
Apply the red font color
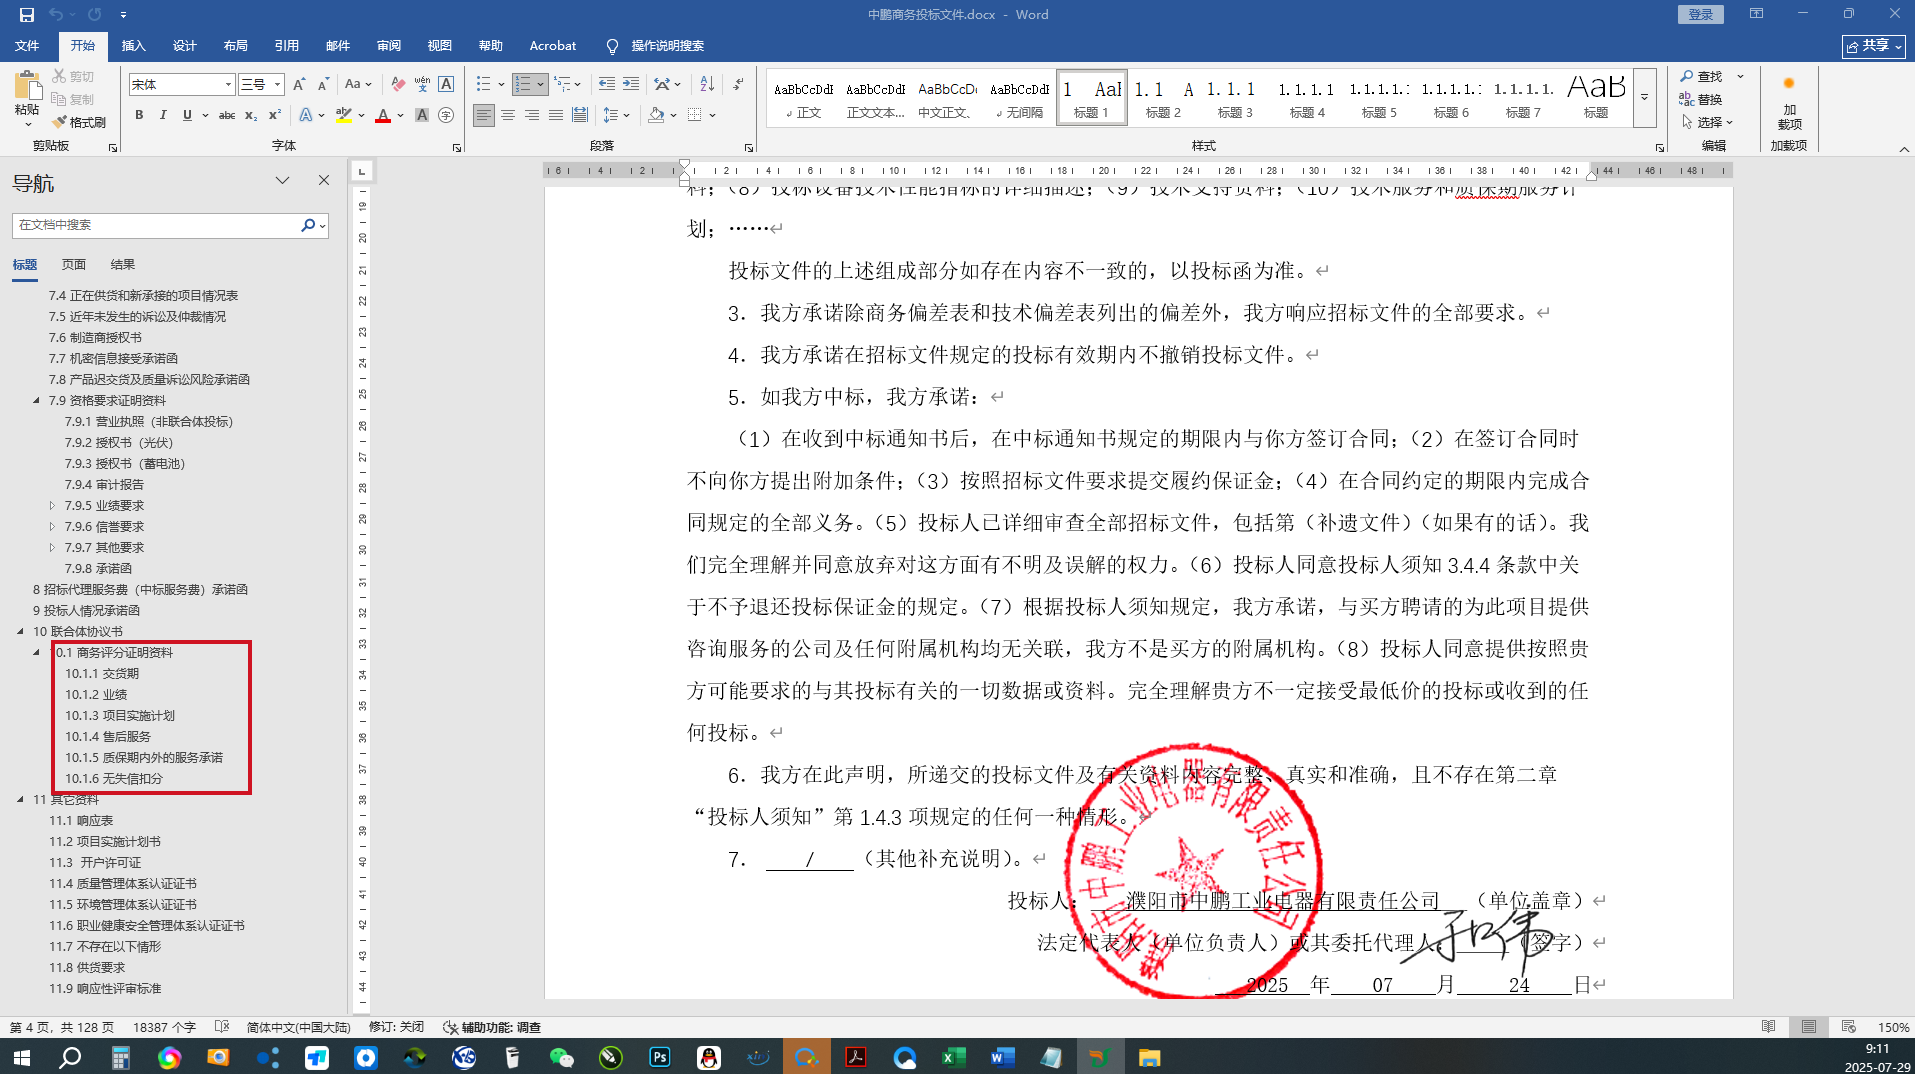pyautogui.click(x=383, y=115)
